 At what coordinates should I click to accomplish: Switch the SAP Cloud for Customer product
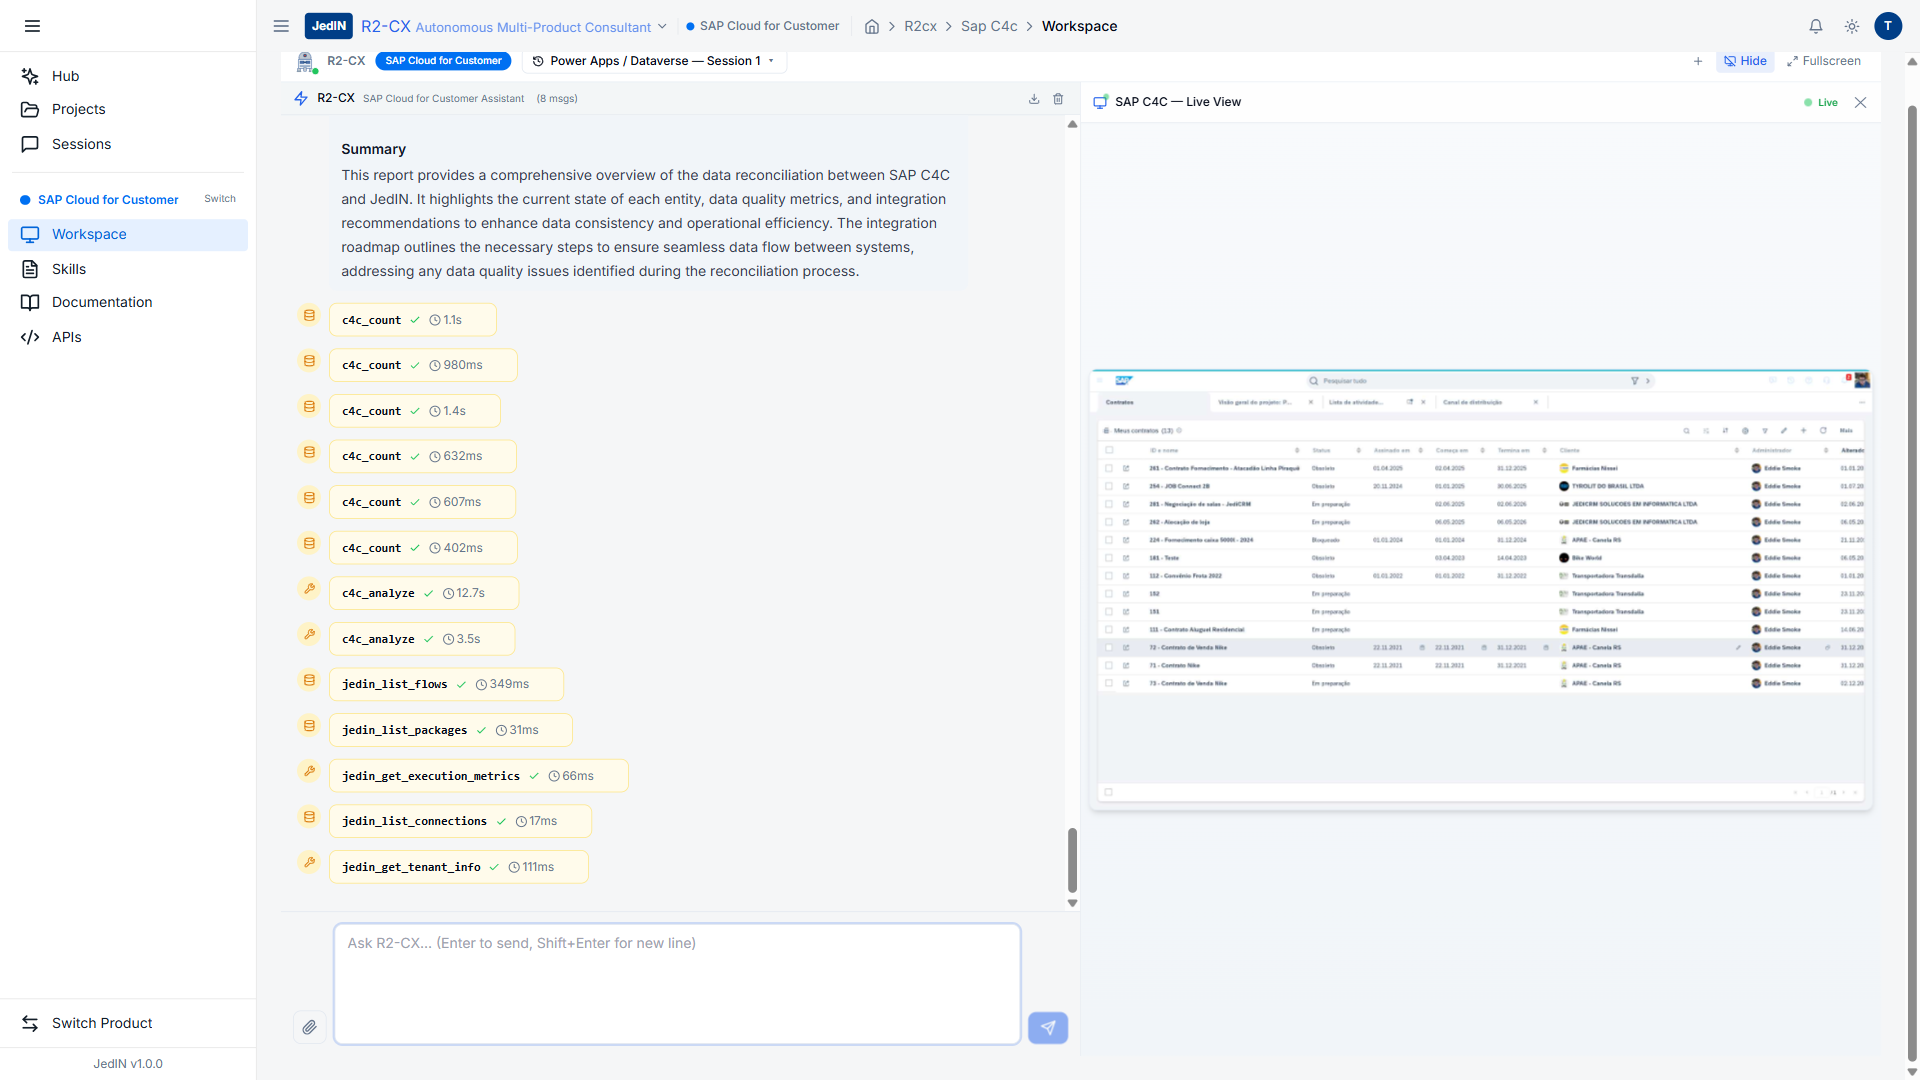tap(219, 199)
